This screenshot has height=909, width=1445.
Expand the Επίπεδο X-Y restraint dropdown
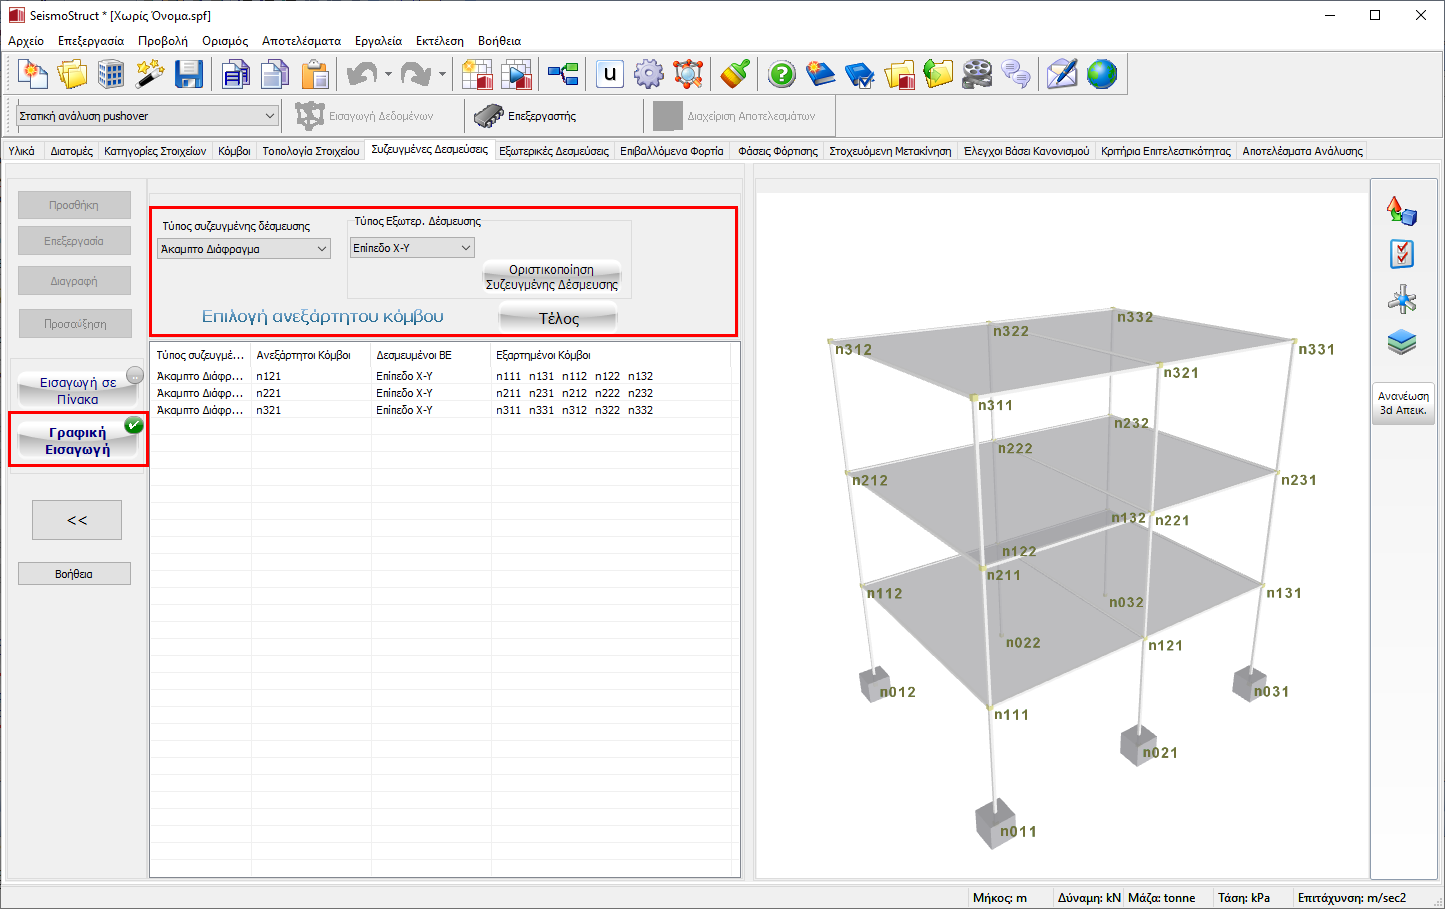point(412,248)
